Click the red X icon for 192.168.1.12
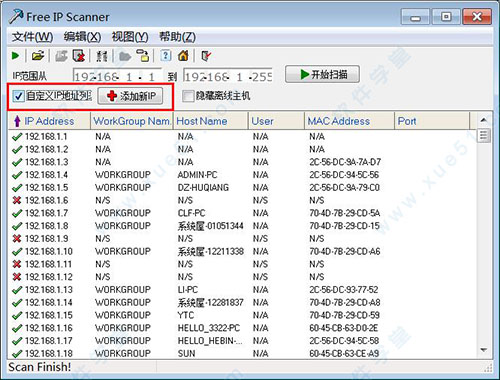Image resolution: width=500 pixels, height=380 pixels. coord(17,277)
